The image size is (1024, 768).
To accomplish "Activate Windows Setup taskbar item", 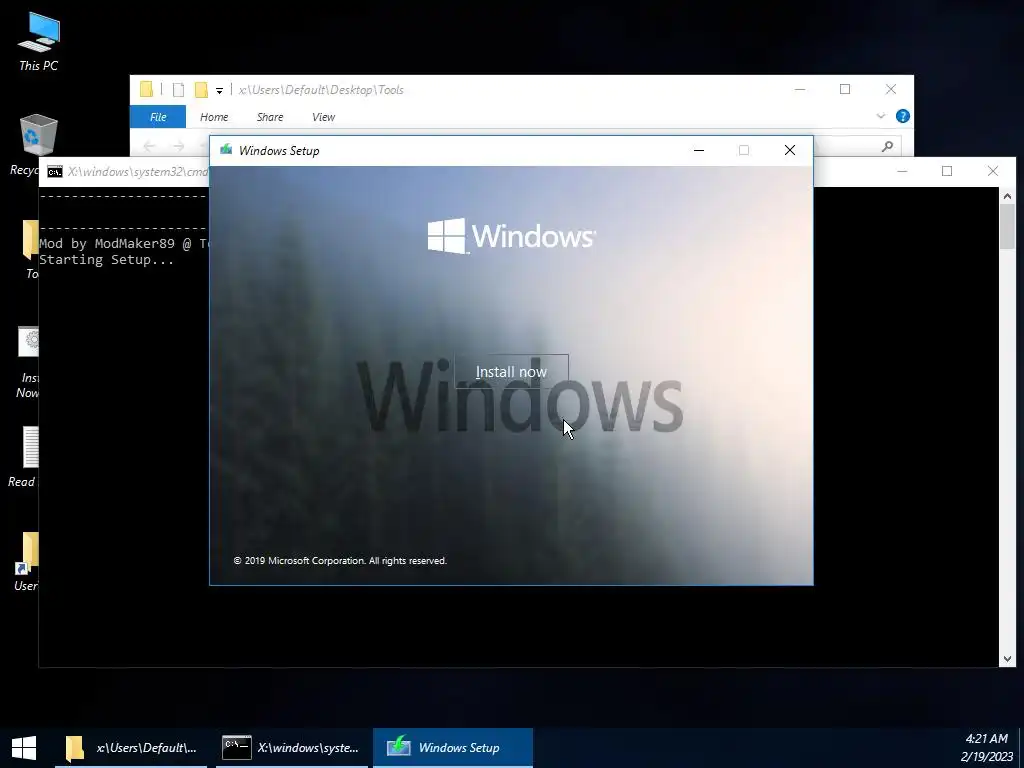I will point(453,748).
